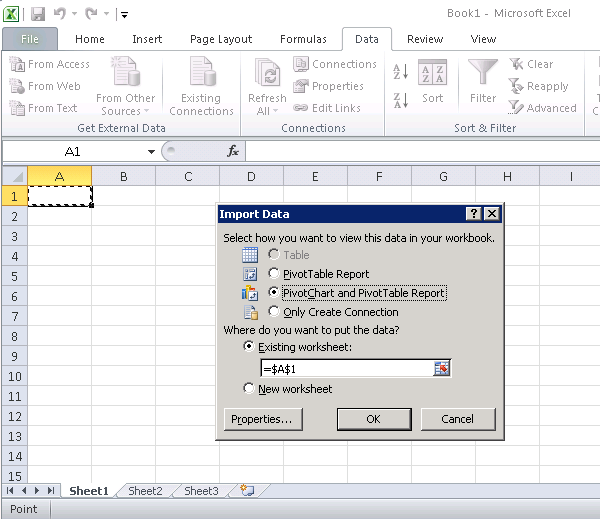Screen dimensions: 600x519
Task: Select the PivotTable Report radio button
Action: coord(274,274)
